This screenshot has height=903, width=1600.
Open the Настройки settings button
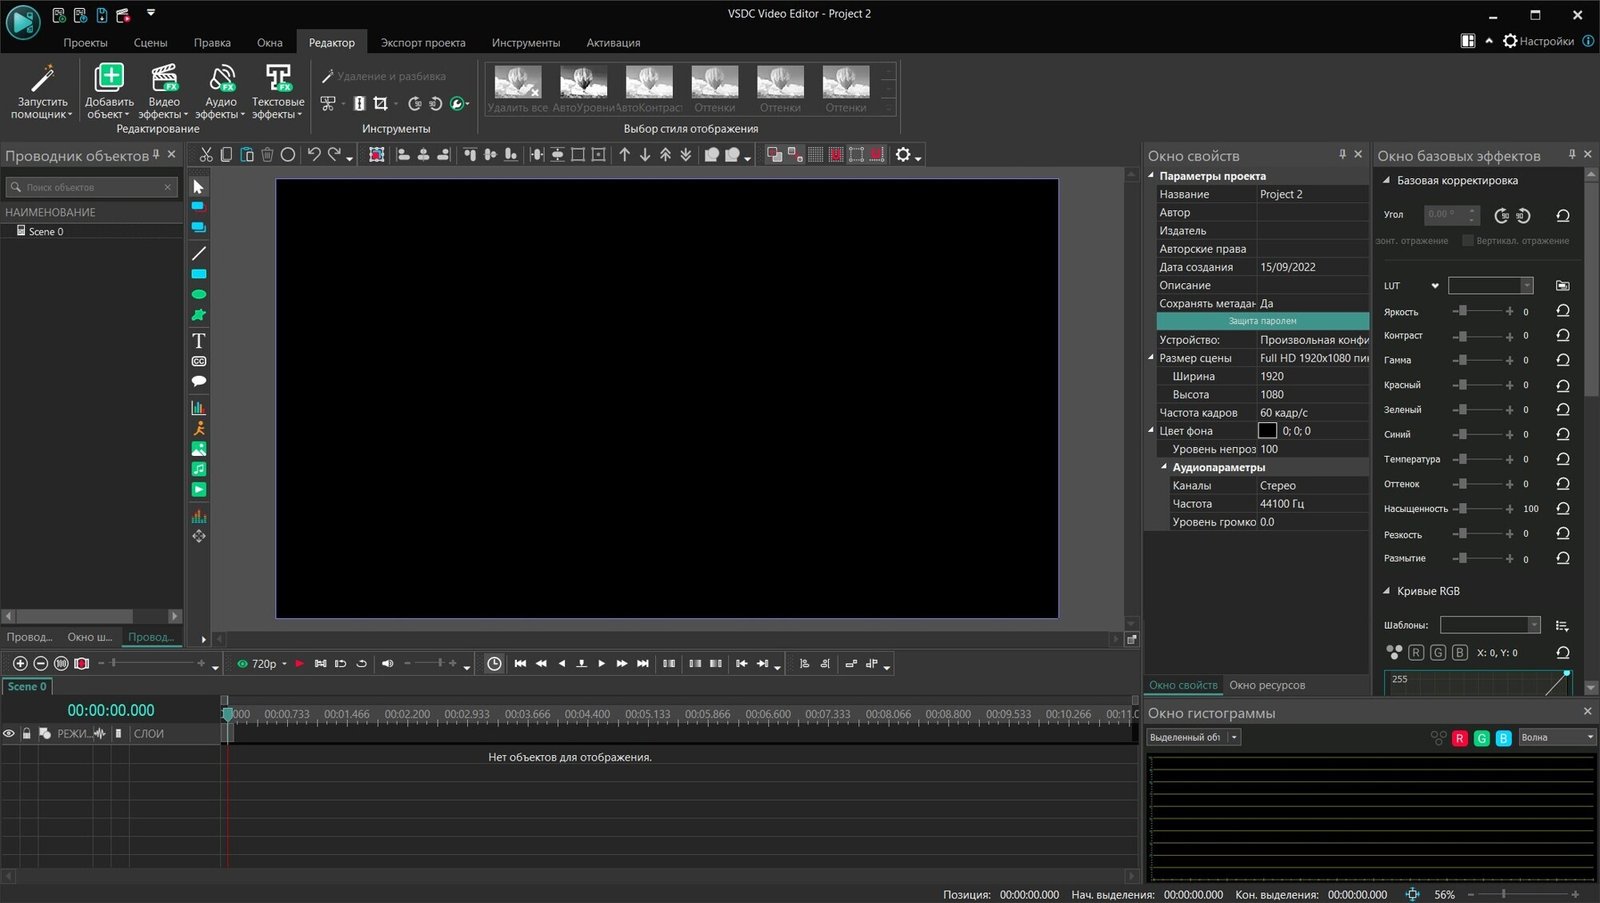(x=1538, y=41)
